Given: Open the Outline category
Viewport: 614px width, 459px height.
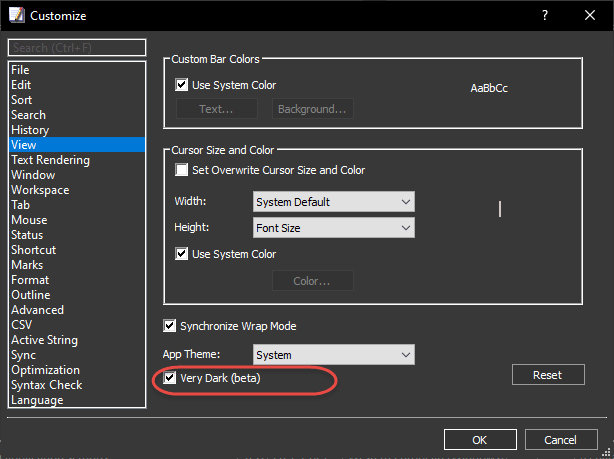Looking at the screenshot, I should point(77,295).
